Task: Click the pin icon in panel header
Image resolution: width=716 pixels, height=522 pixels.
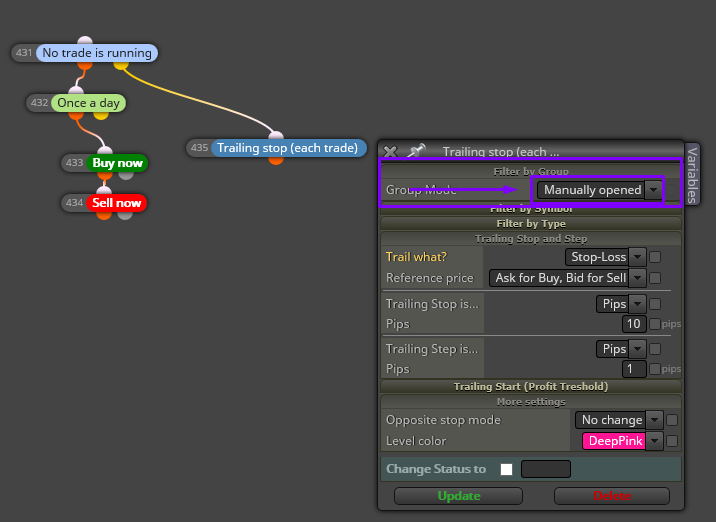Action: pos(416,150)
